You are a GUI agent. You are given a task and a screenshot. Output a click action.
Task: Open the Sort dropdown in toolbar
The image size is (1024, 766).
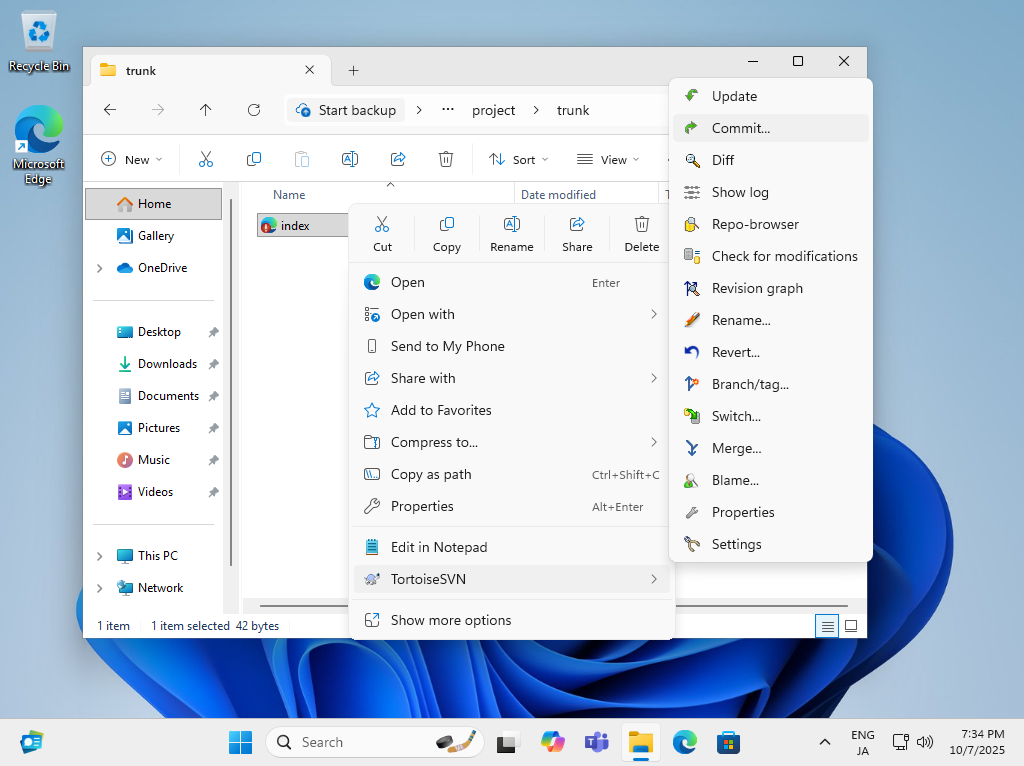pos(518,160)
